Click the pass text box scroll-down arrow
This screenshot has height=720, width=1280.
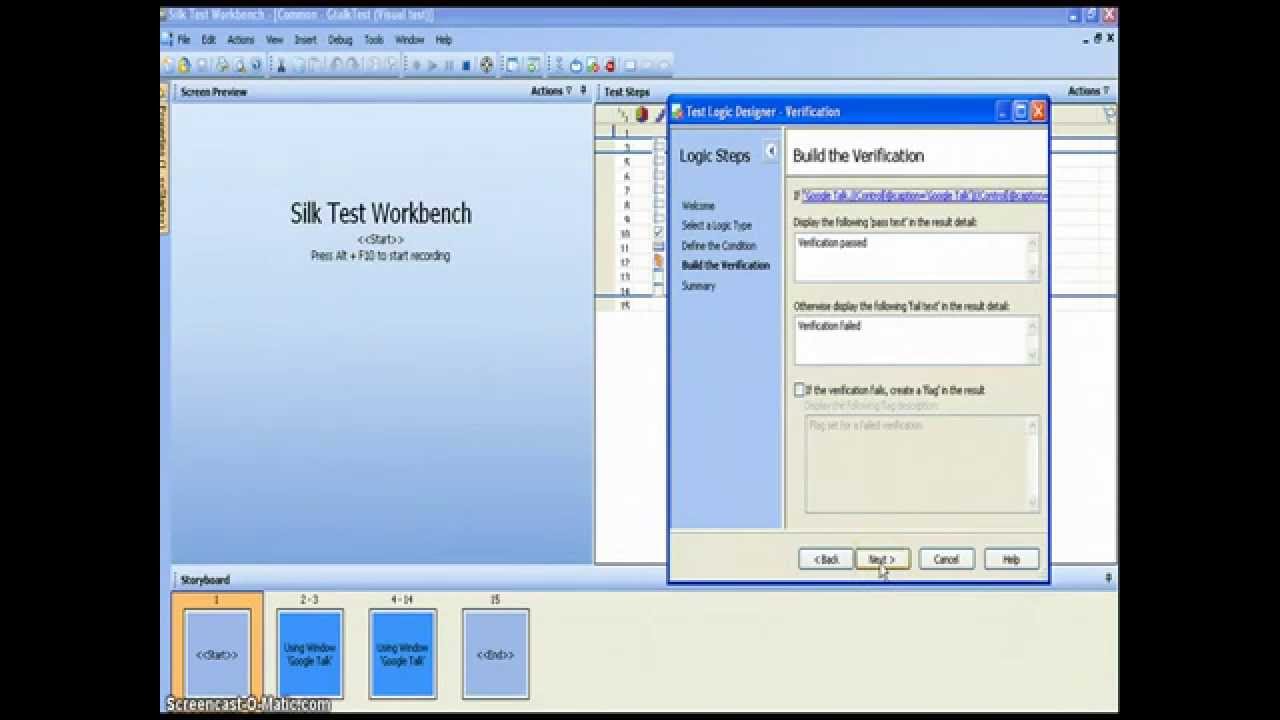coord(1033,273)
